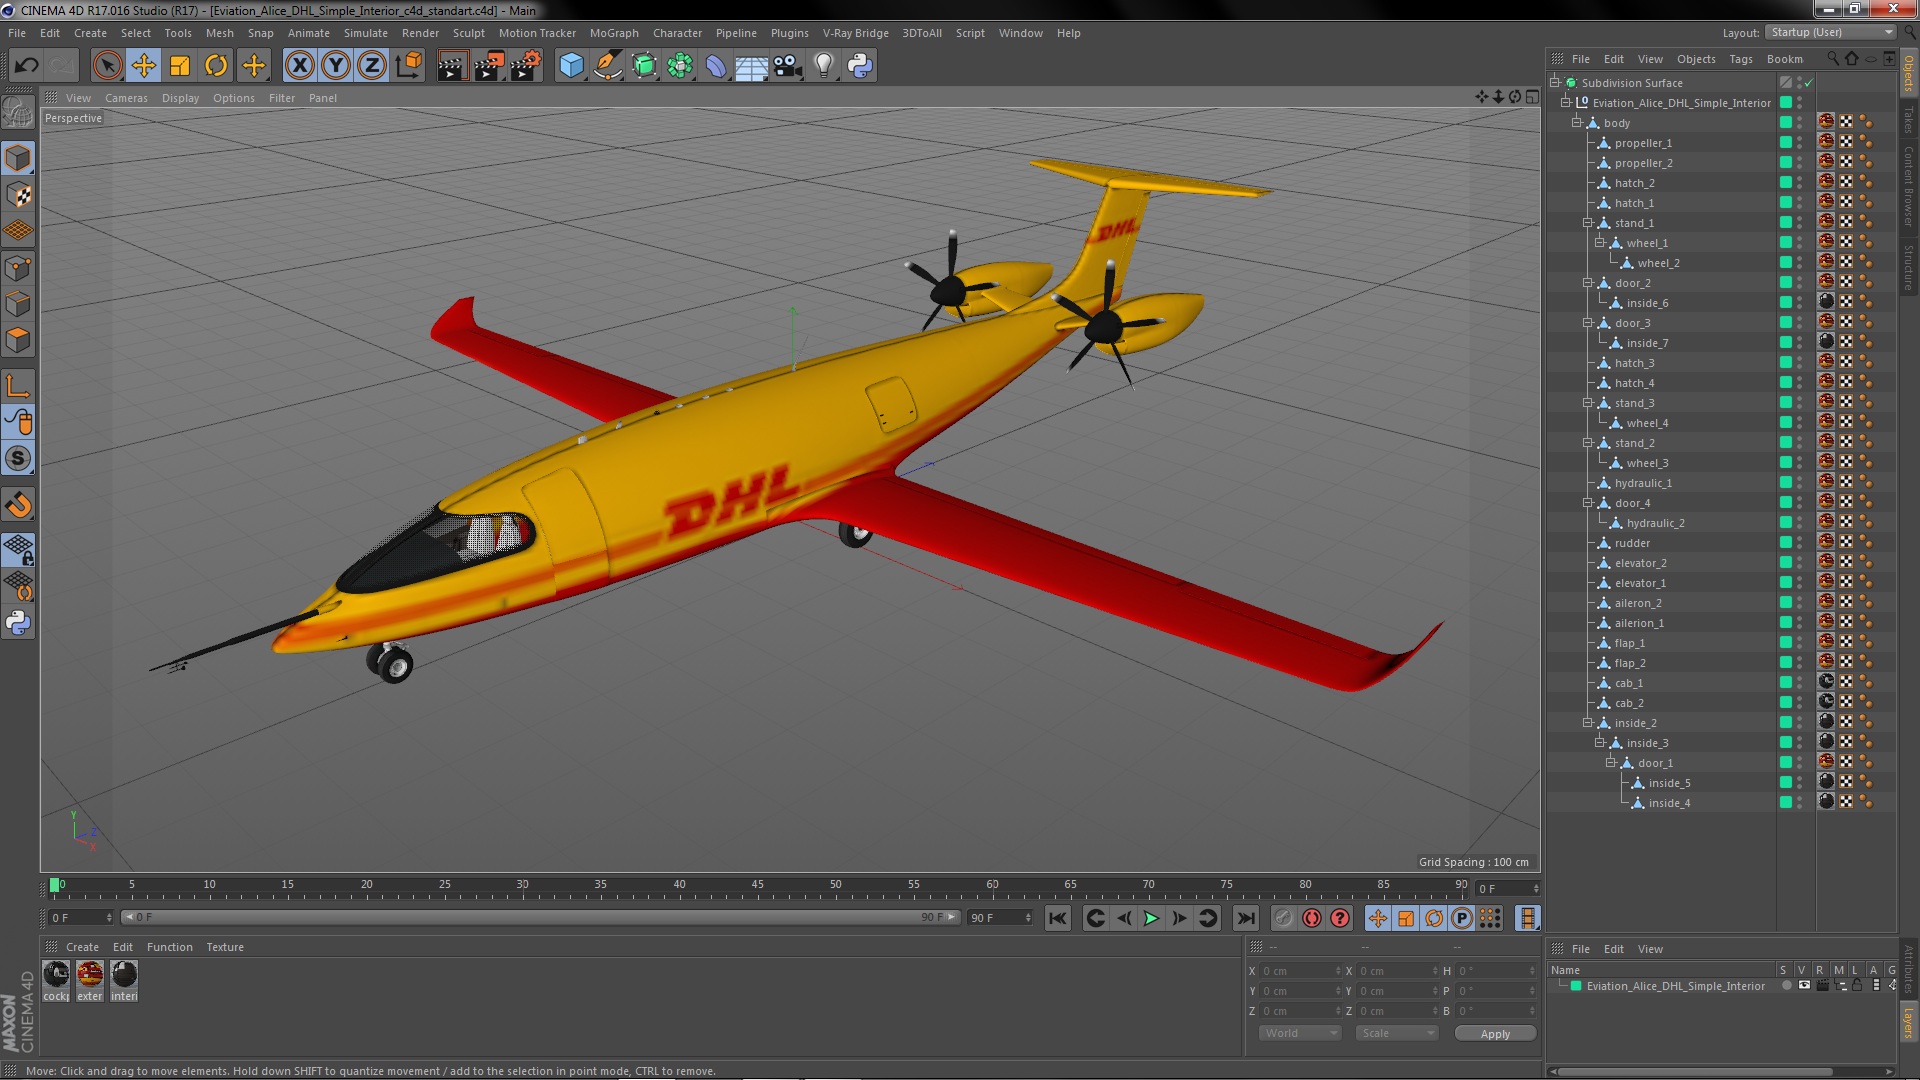
Task: Click the X position input field
Action: (x=1300, y=971)
